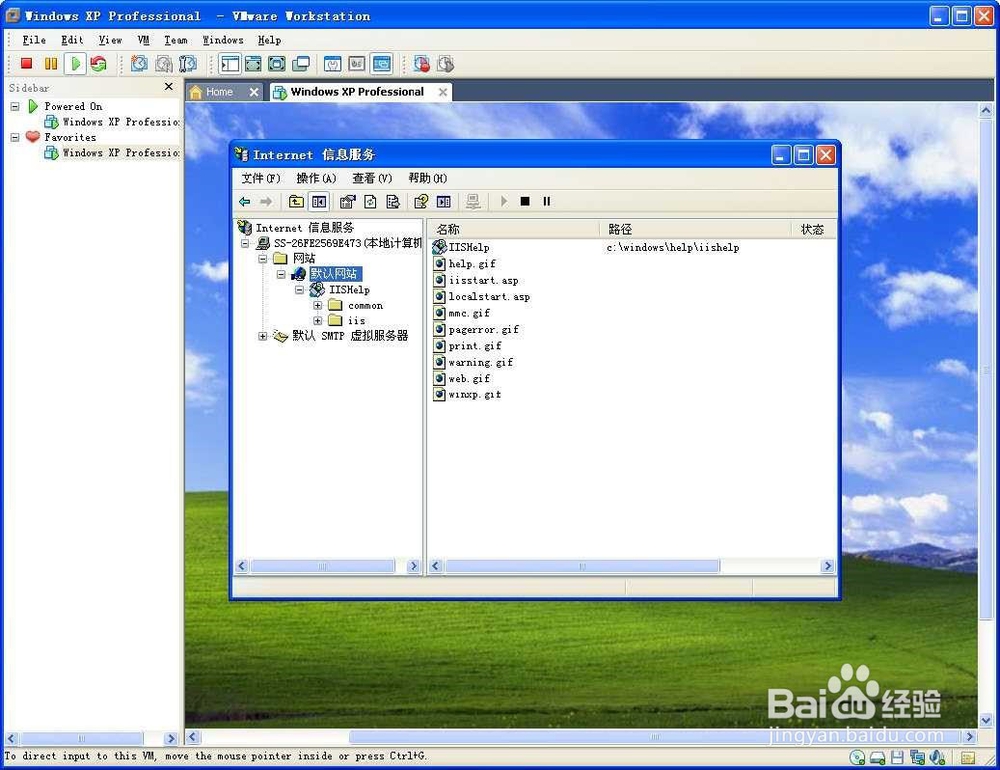Viewport: 1000px width, 770px height.
Task: Toggle the action pane icon in IIS toolbar
Action: 444,202
